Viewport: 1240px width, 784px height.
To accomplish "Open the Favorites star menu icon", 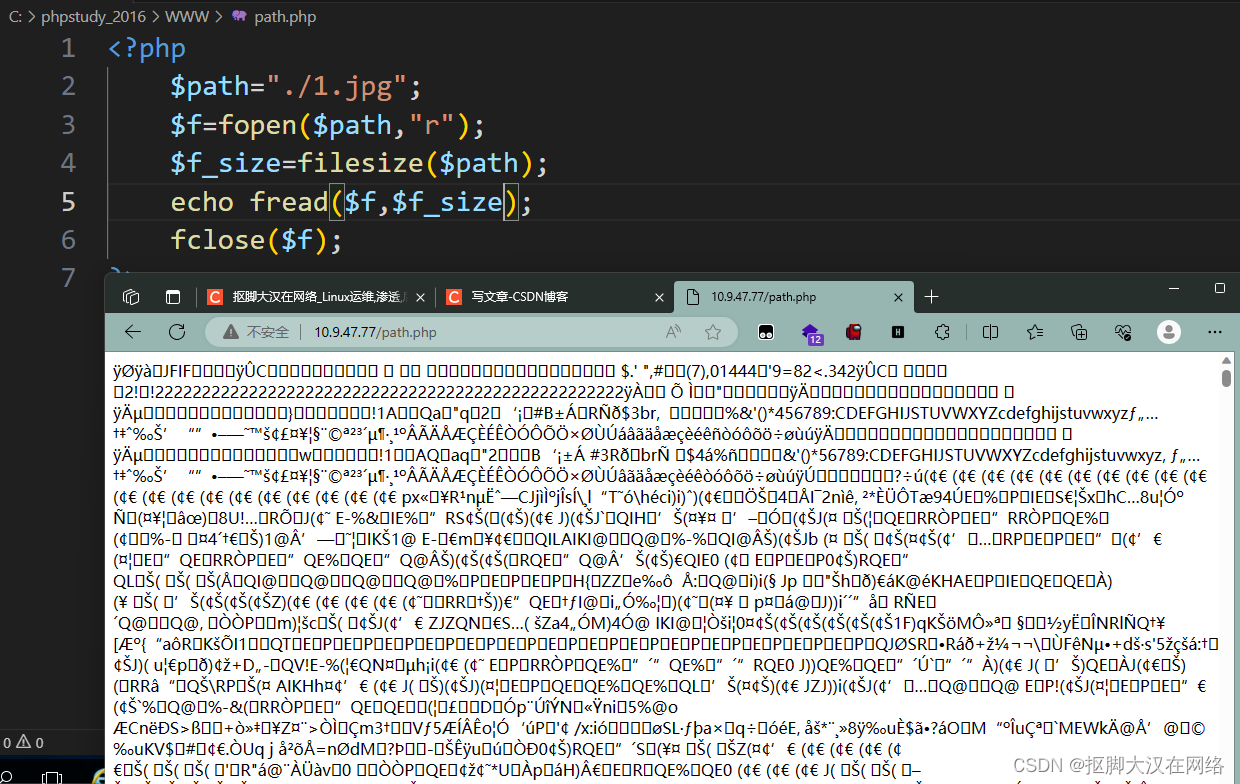I will (1035, 332).
